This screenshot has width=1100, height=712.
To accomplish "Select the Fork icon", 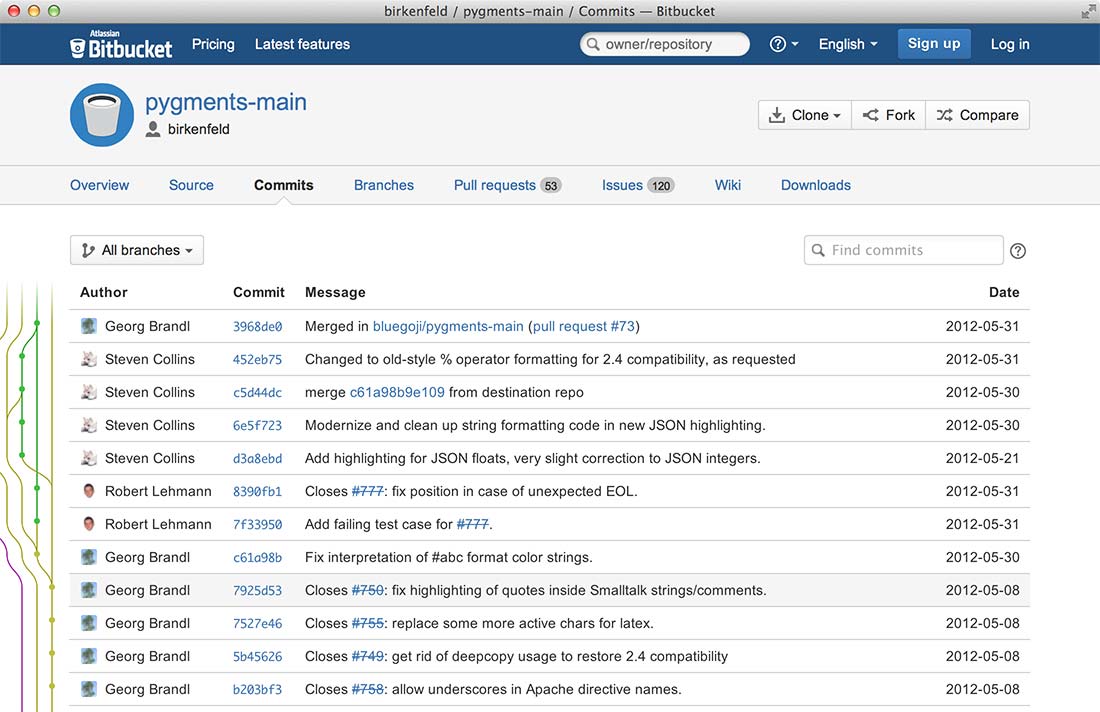I will tap(873, 114).
